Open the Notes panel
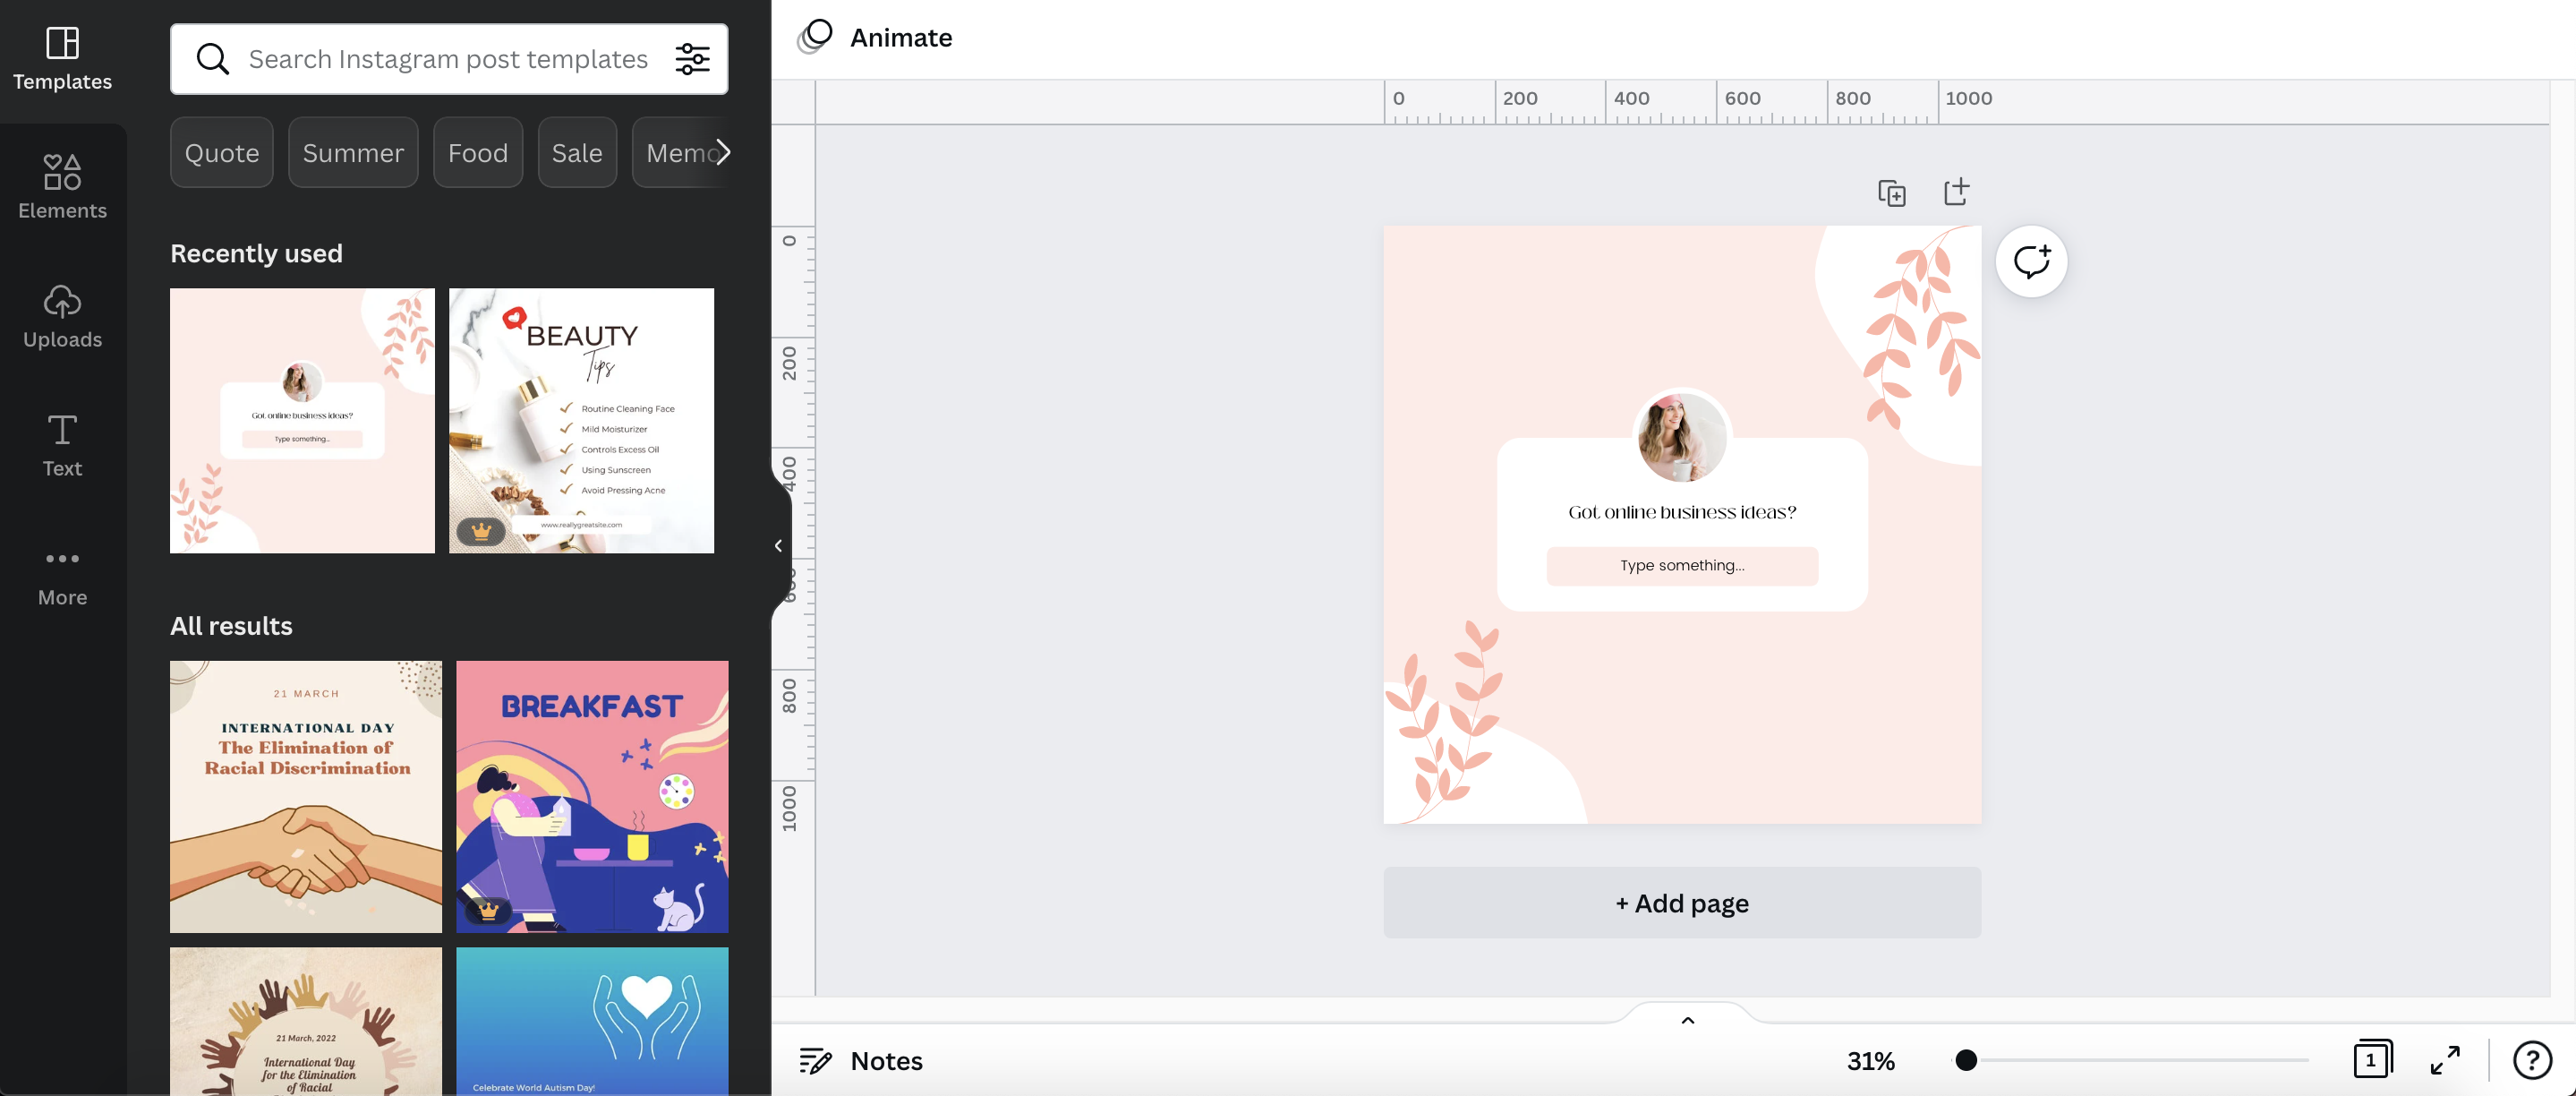Viewport: 2576px width, 1096px height. point(861,1061)
